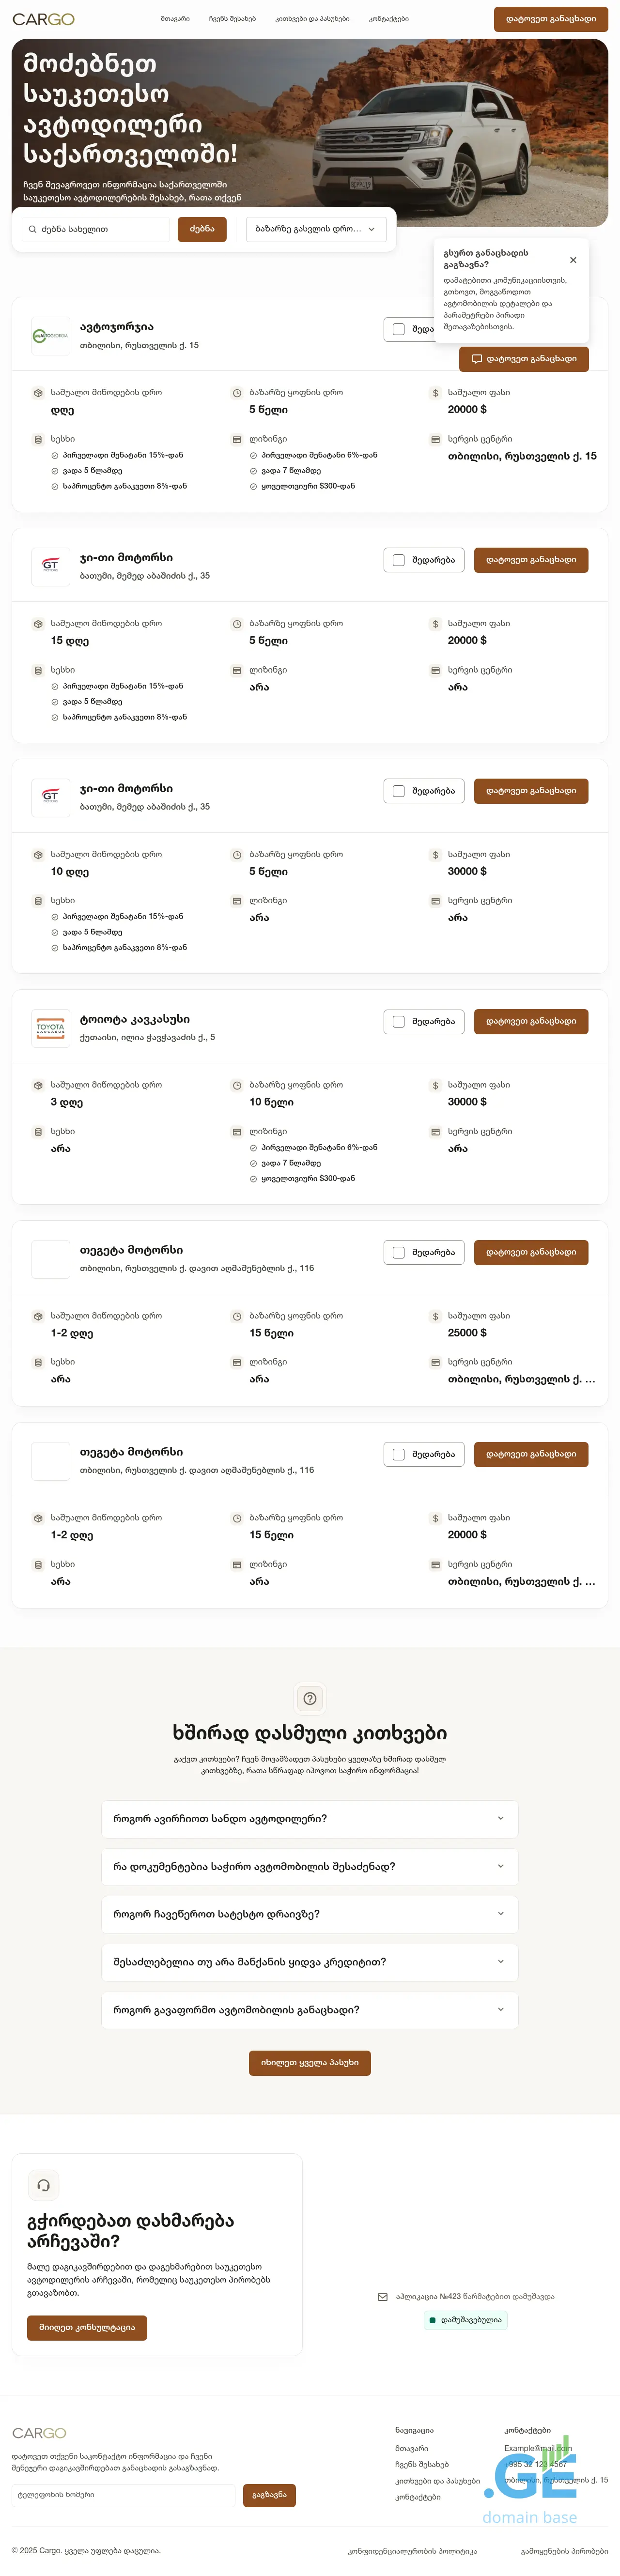Close the application popup with the X
The image size is (620, 2576).
573,260
